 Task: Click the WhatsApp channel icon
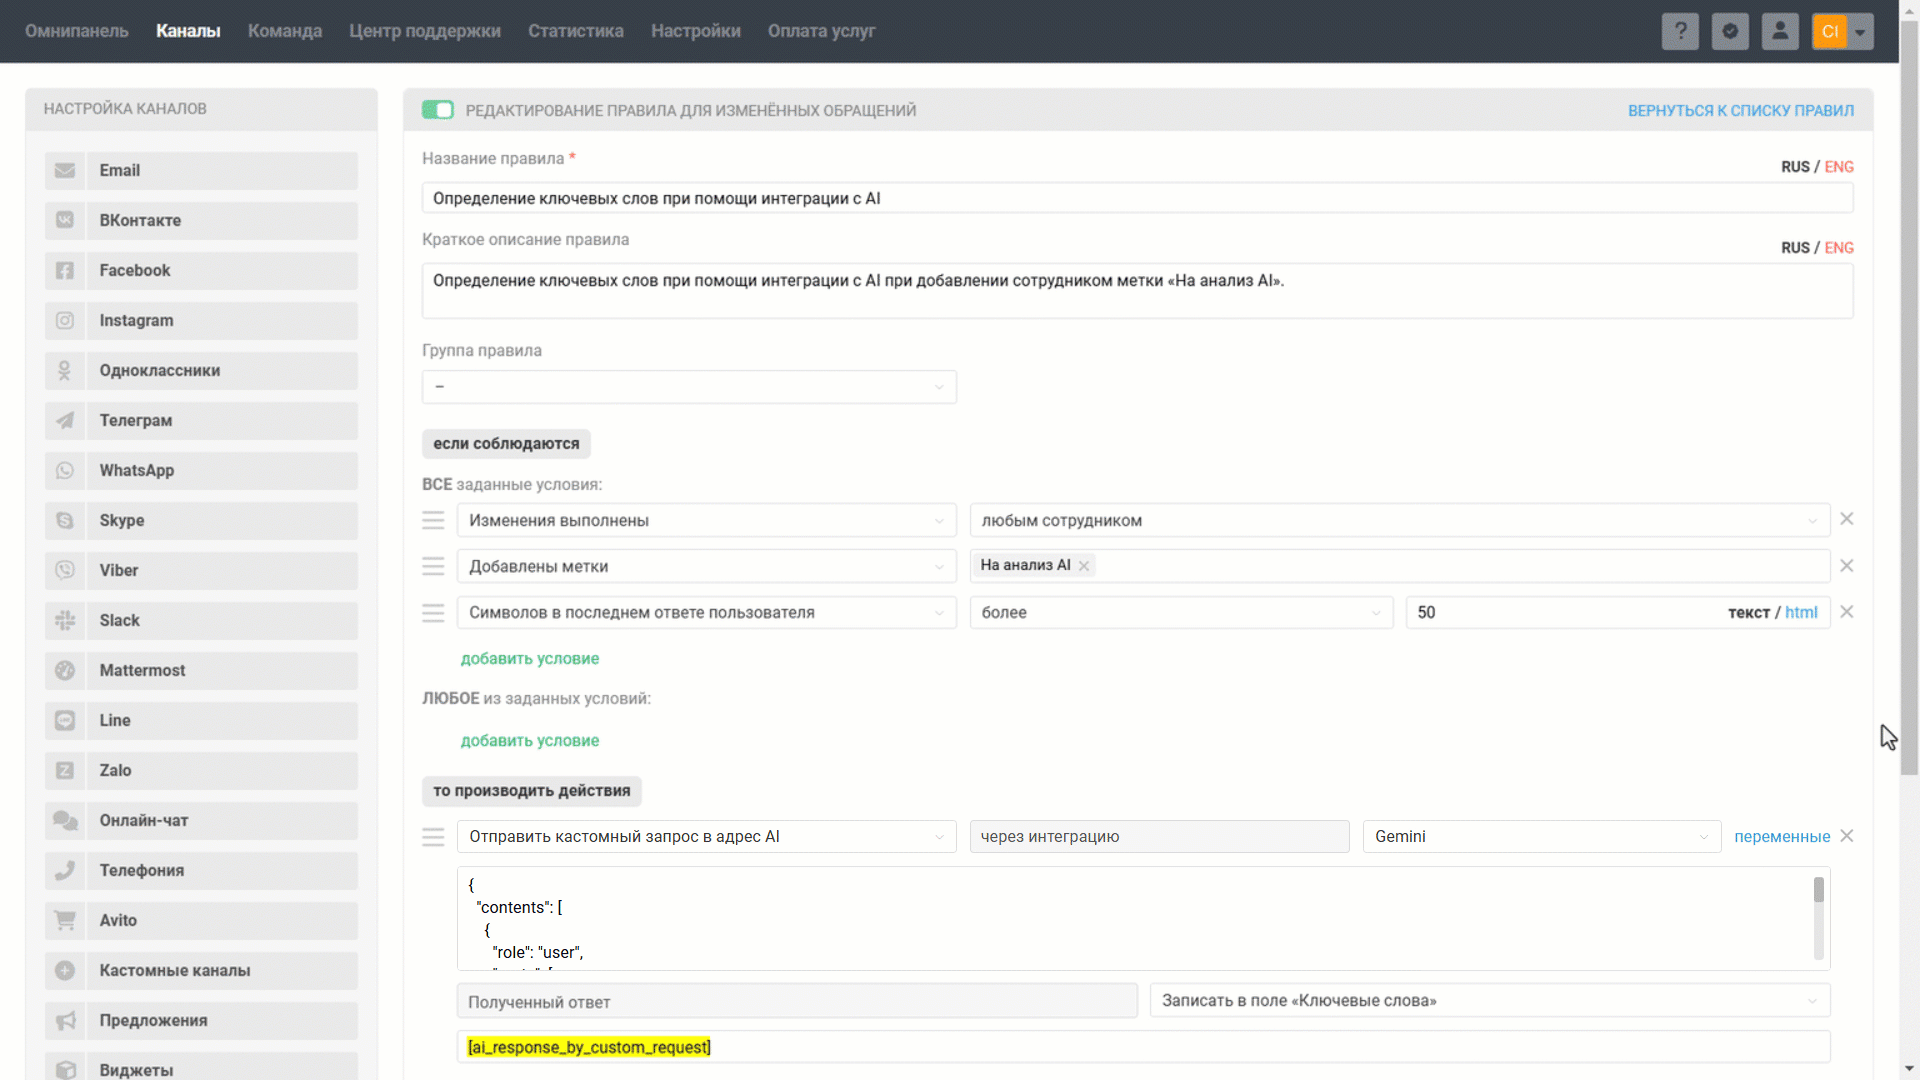click(65, 471)
